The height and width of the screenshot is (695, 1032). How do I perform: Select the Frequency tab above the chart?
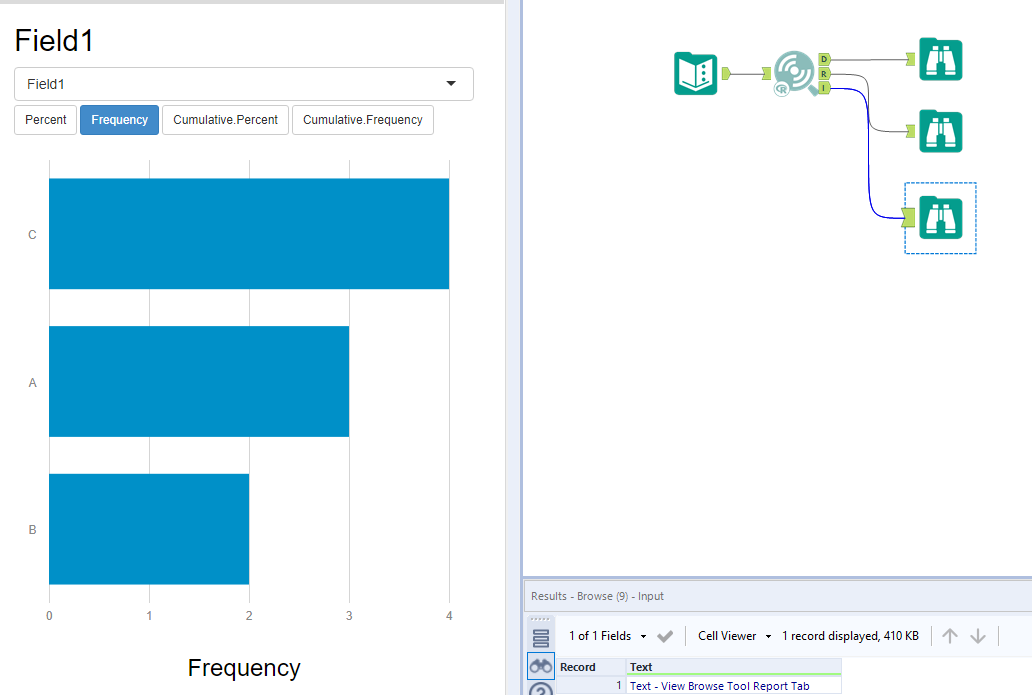point(119,119)
